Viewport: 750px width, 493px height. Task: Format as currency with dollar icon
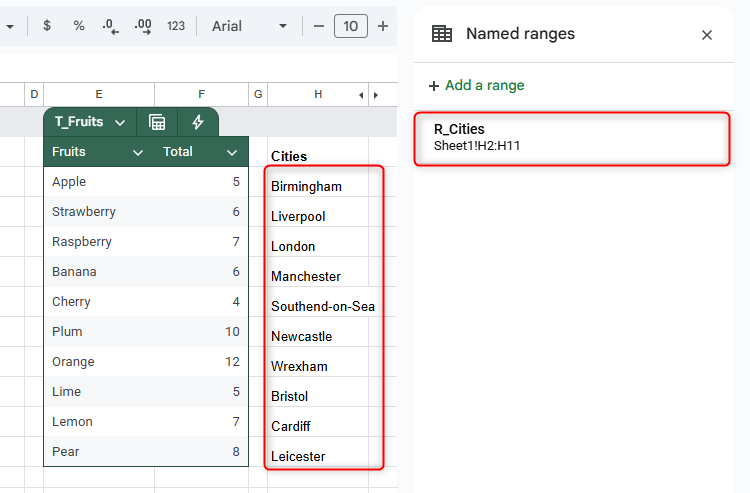47,26
